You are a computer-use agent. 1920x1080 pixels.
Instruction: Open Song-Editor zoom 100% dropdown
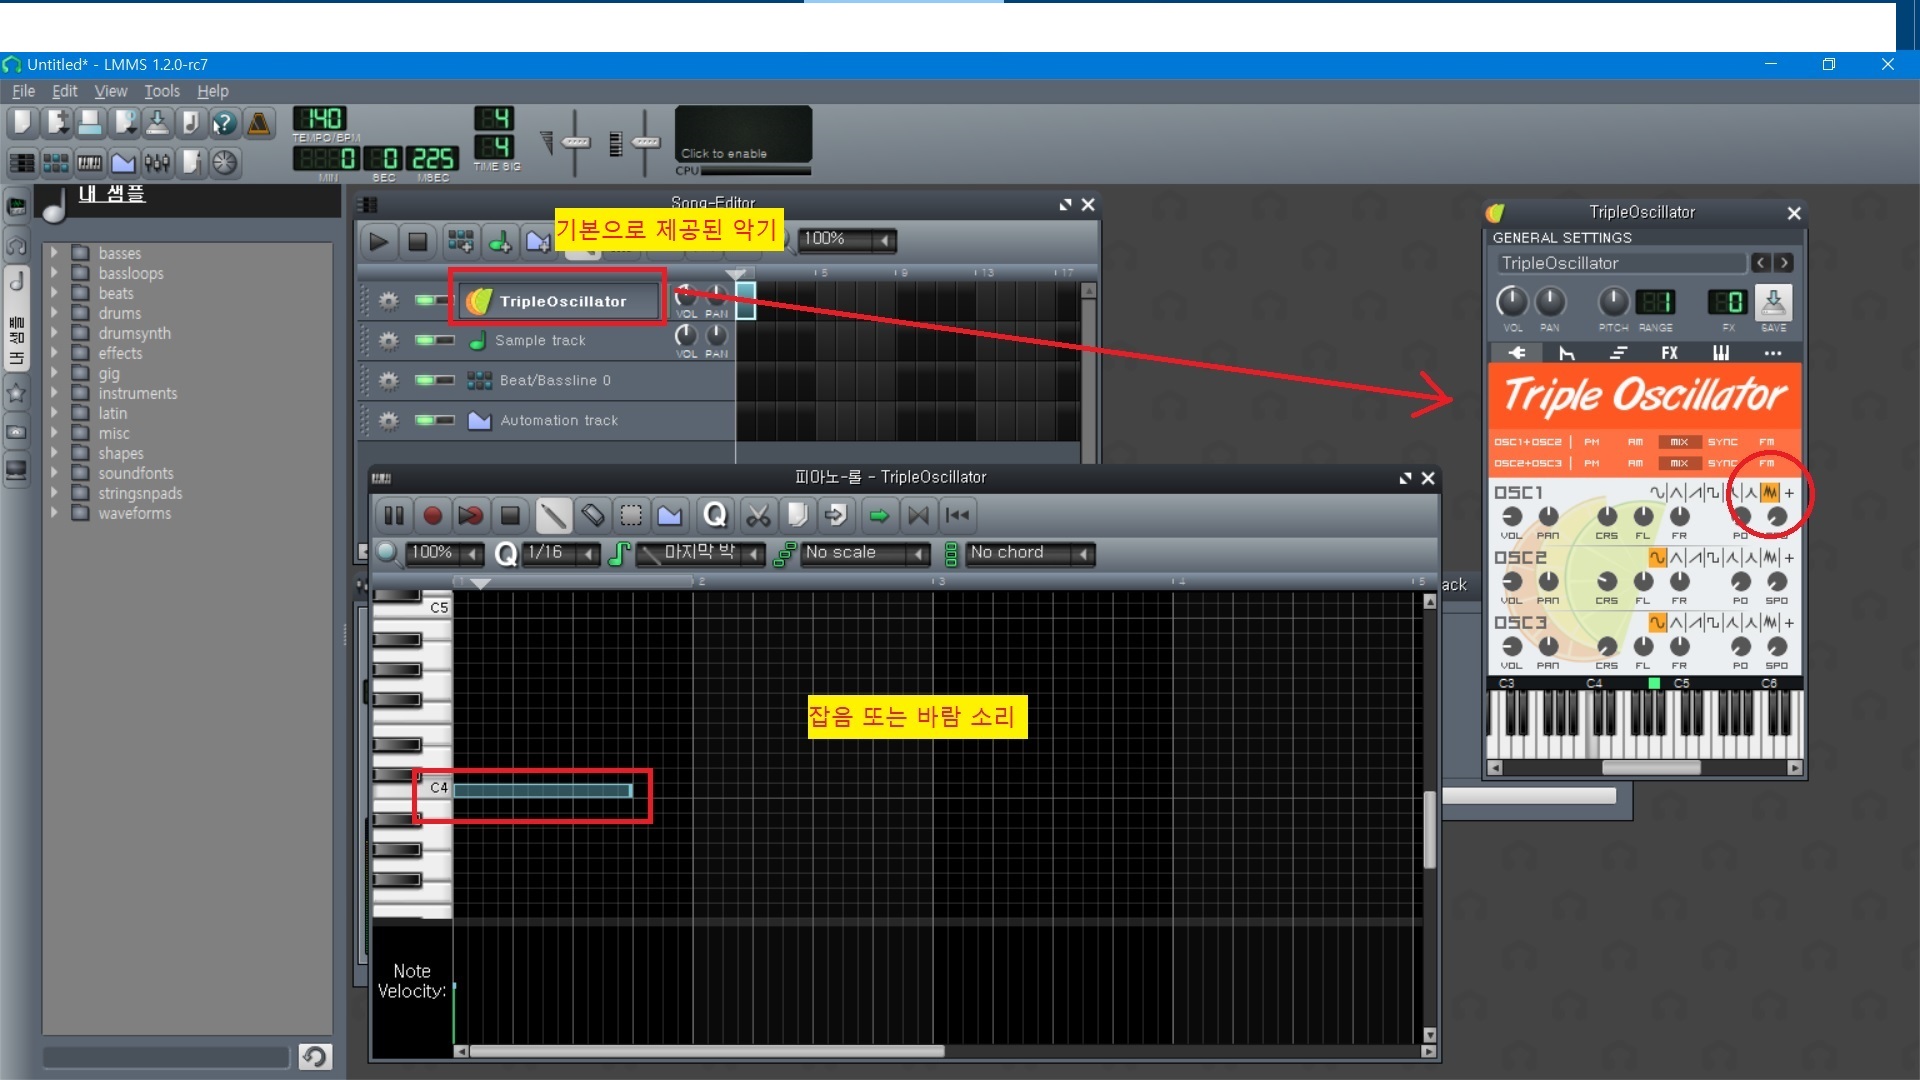tap(847, 239)
